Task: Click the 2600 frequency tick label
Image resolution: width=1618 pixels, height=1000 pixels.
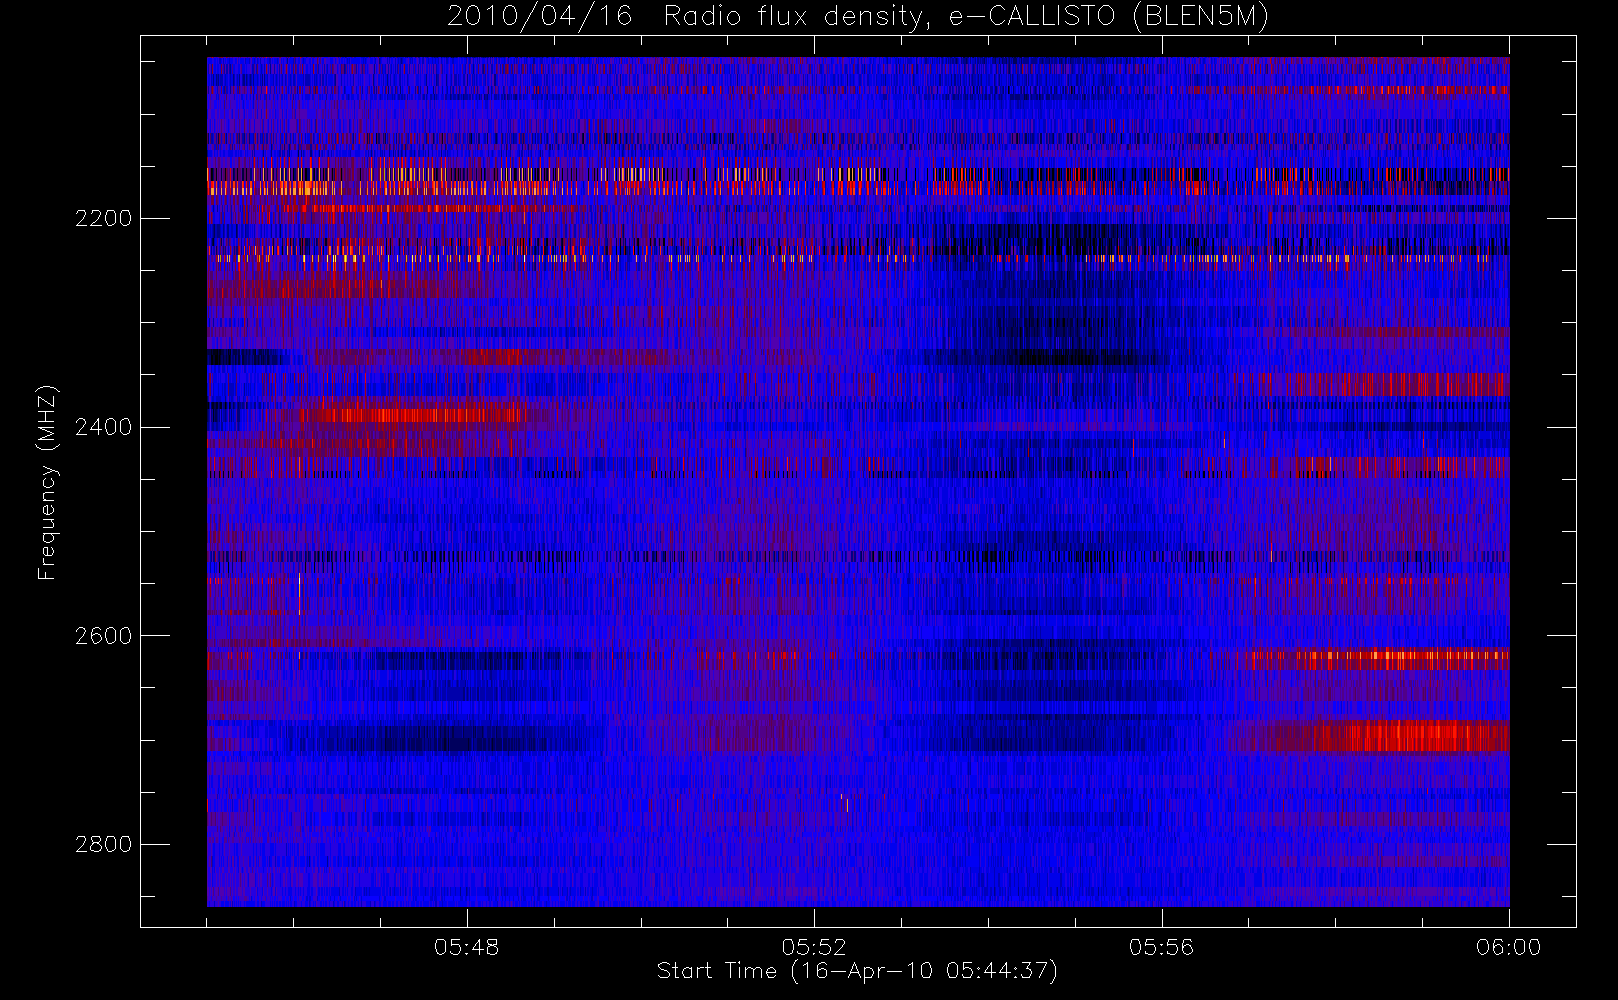Action: [x=103, y=636]
